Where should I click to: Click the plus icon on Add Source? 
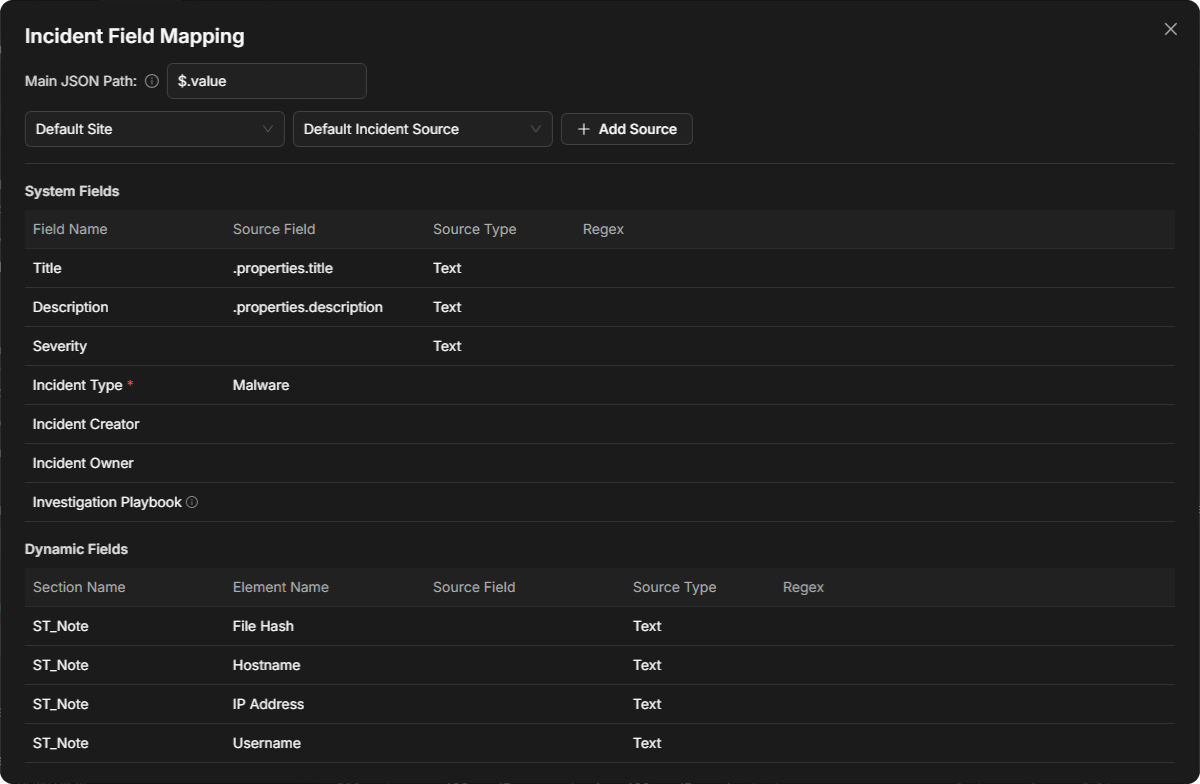[584, 129]
